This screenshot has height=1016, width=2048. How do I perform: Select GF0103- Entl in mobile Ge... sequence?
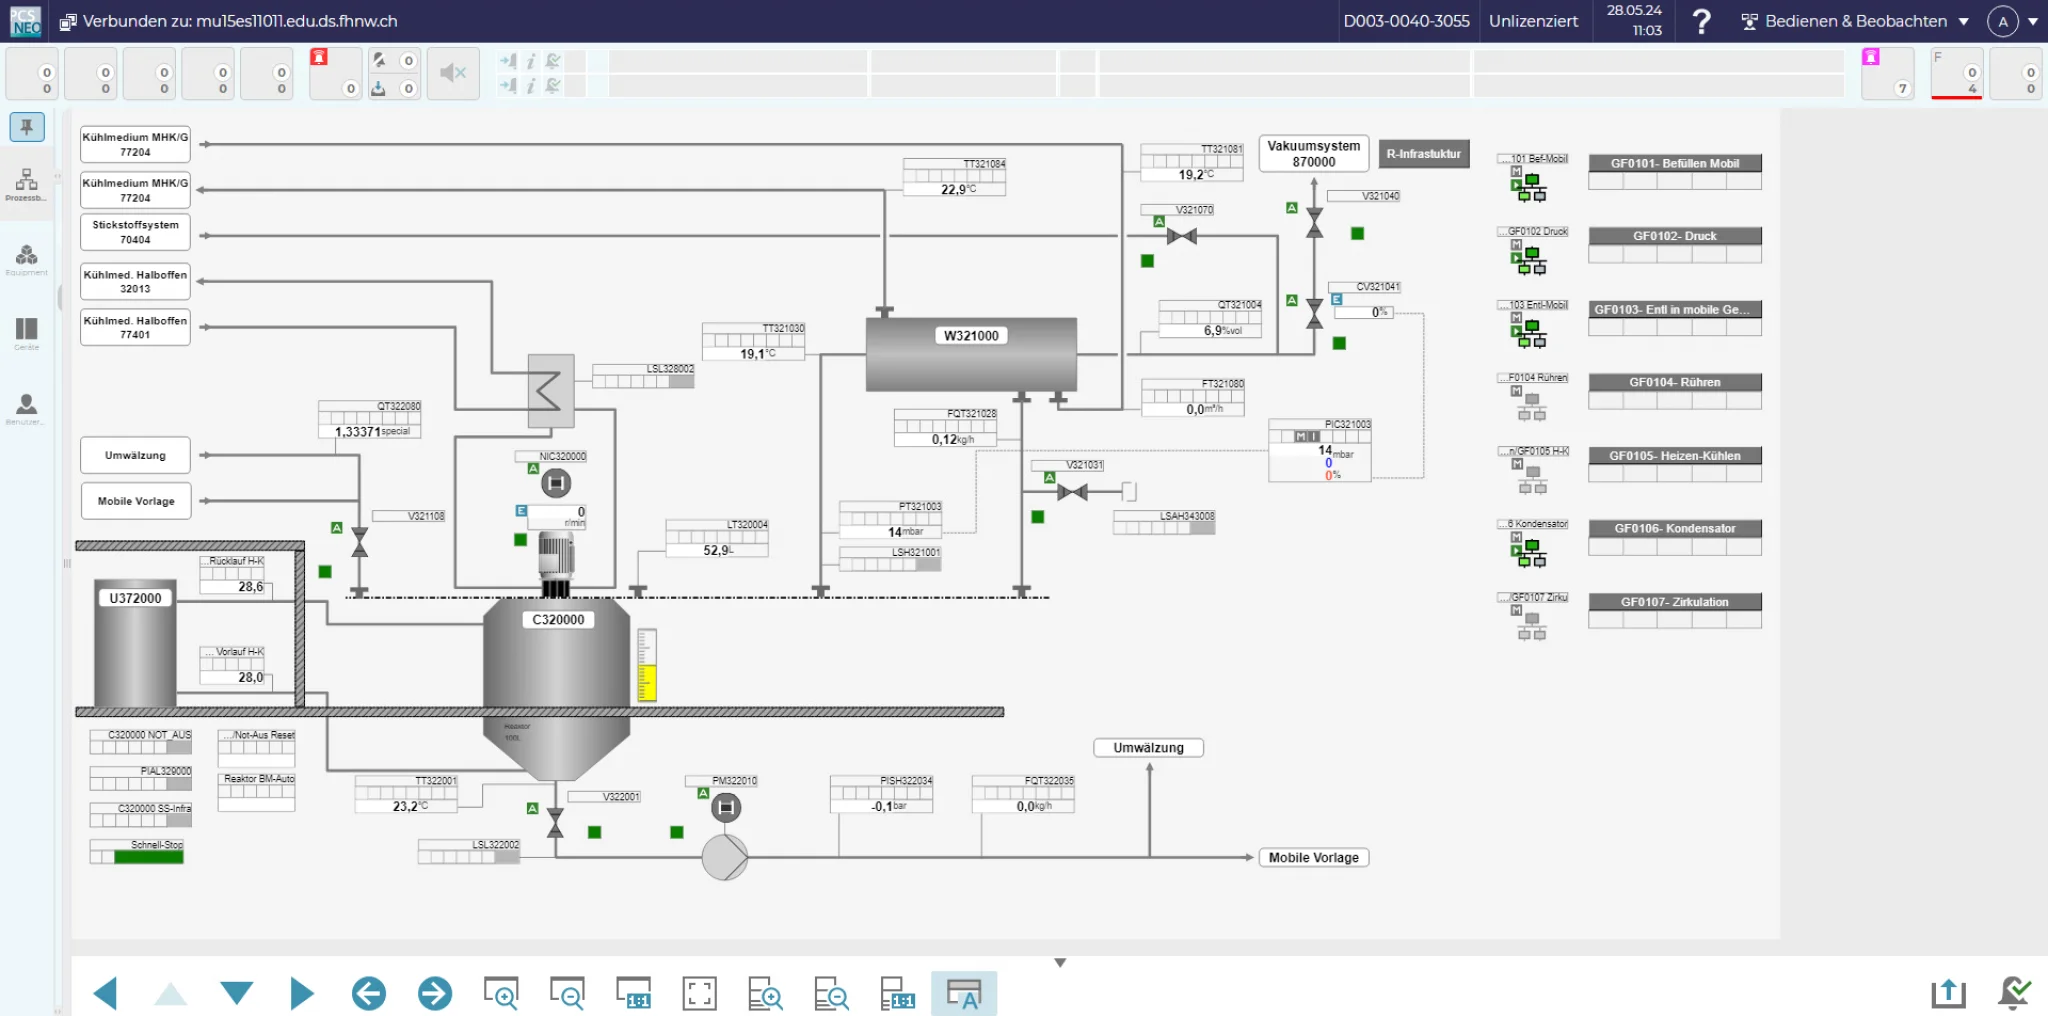click(x=1675, y=309)
